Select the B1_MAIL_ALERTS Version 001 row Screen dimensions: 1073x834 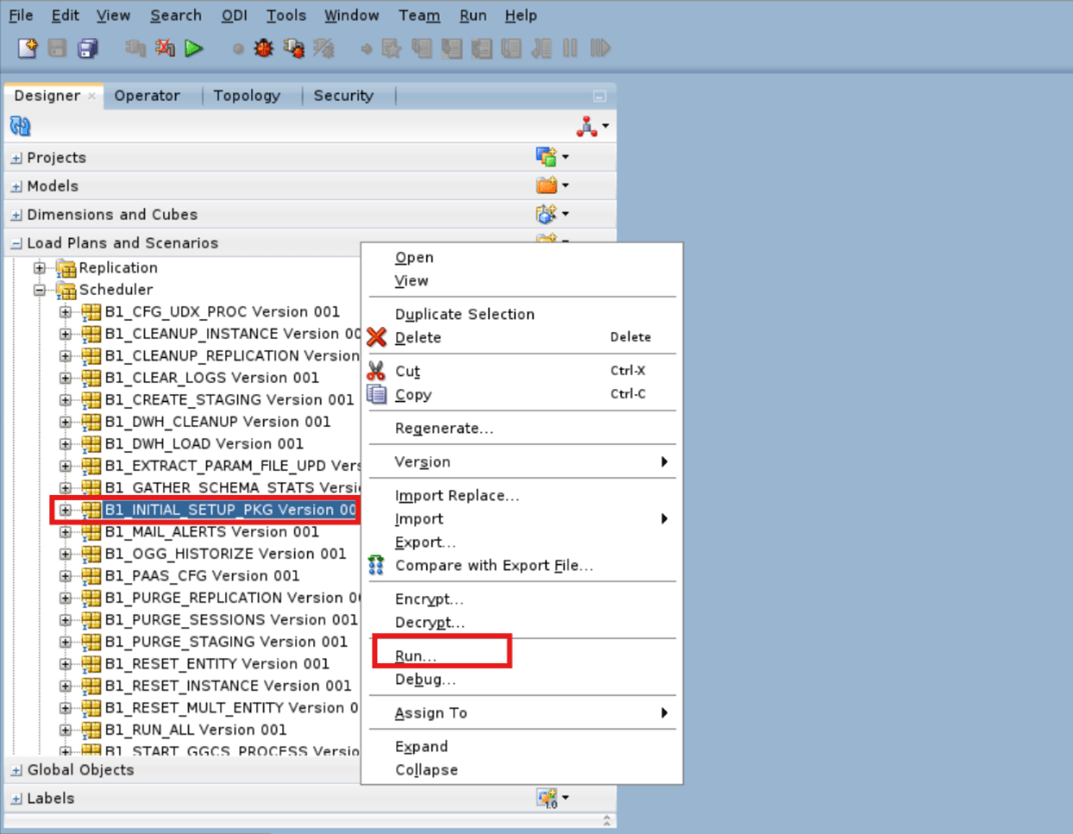point(211,532)
